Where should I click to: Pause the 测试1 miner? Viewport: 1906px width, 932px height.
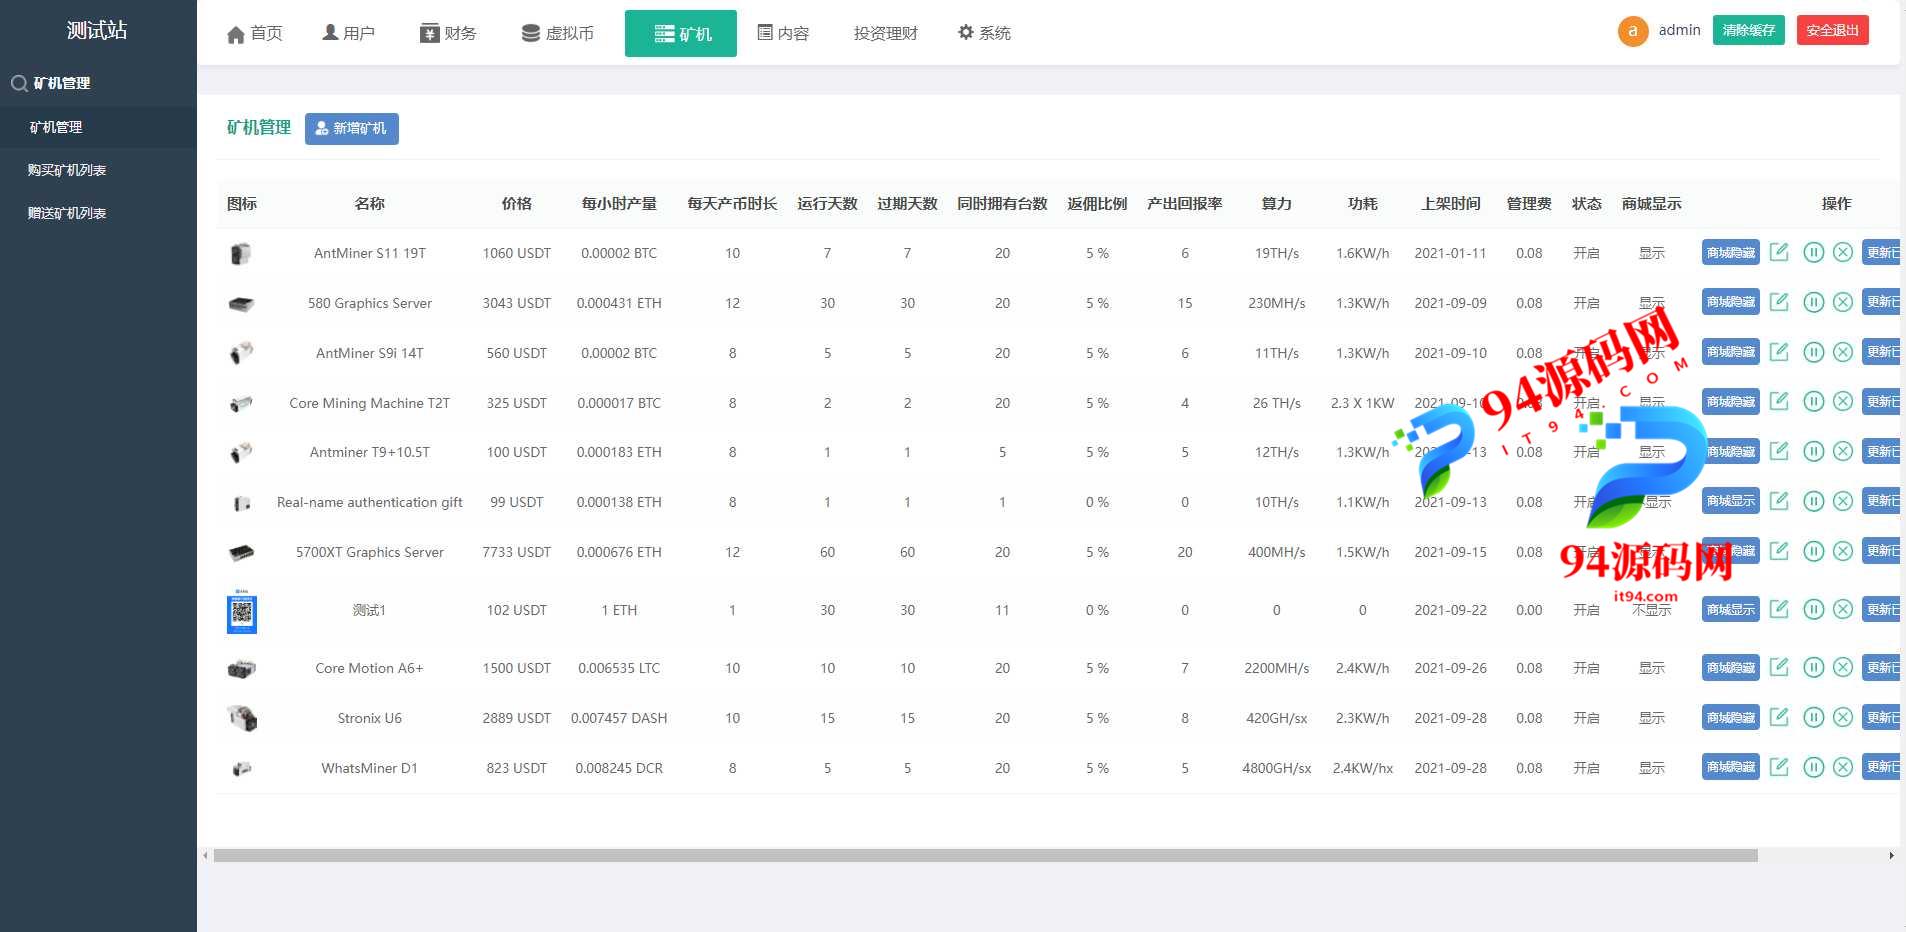point(1813,608)
